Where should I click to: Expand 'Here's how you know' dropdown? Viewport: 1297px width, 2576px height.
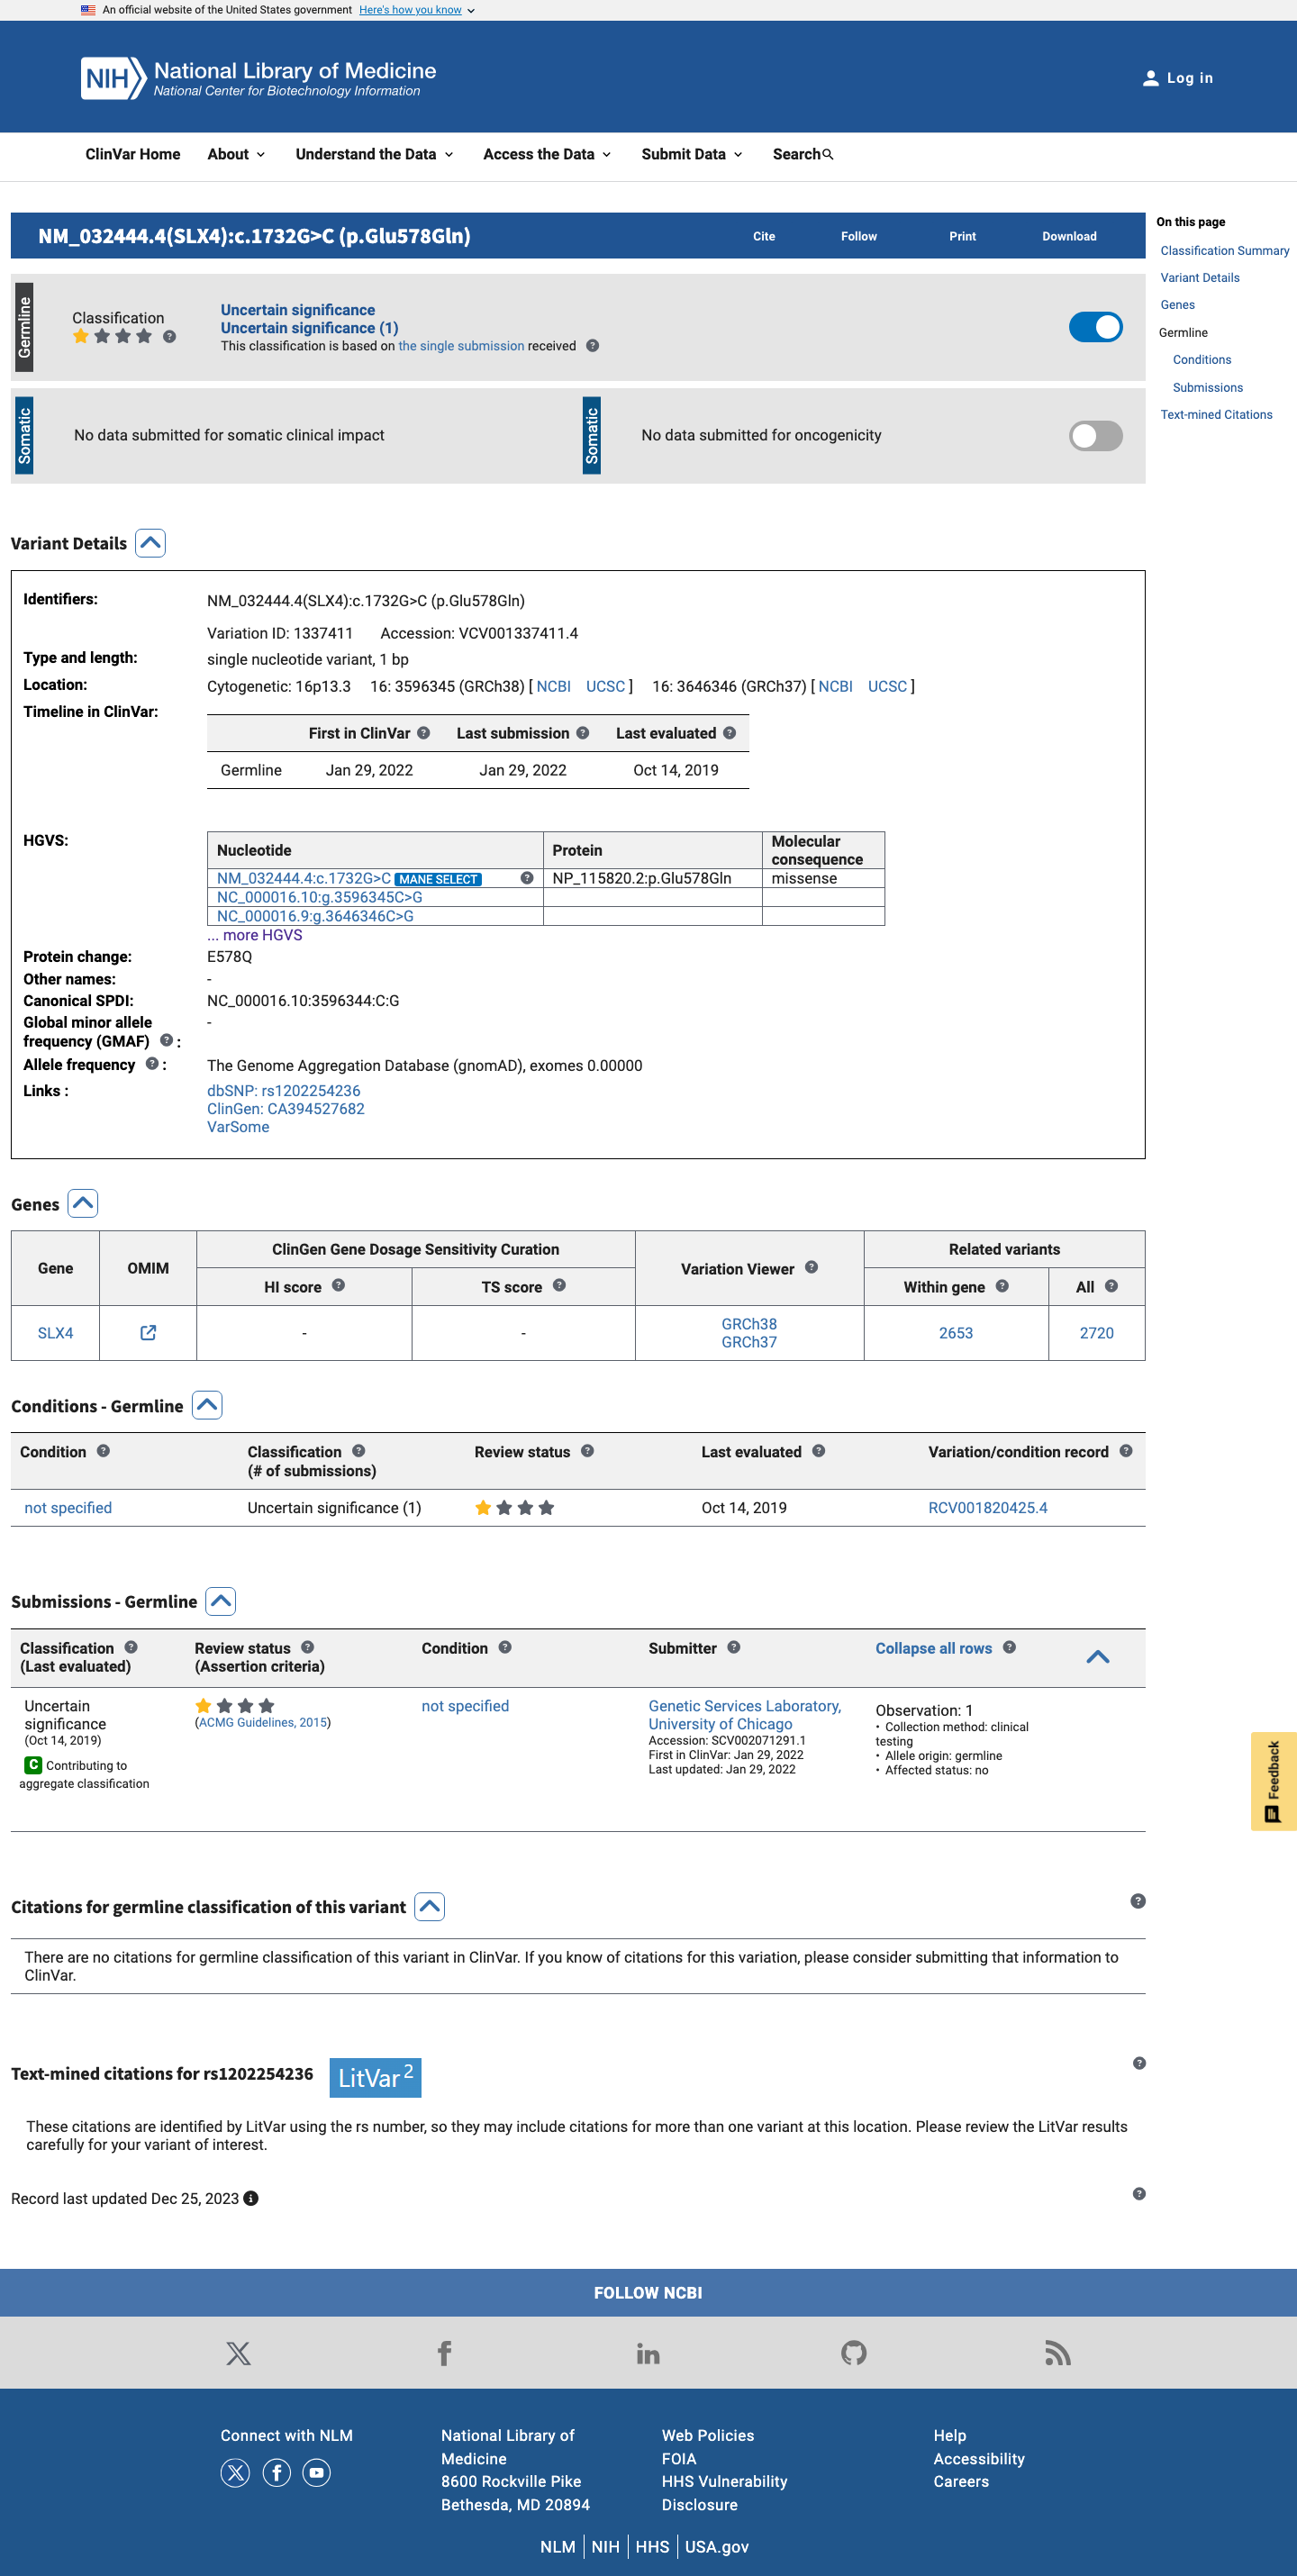click(x=416, y=10)
